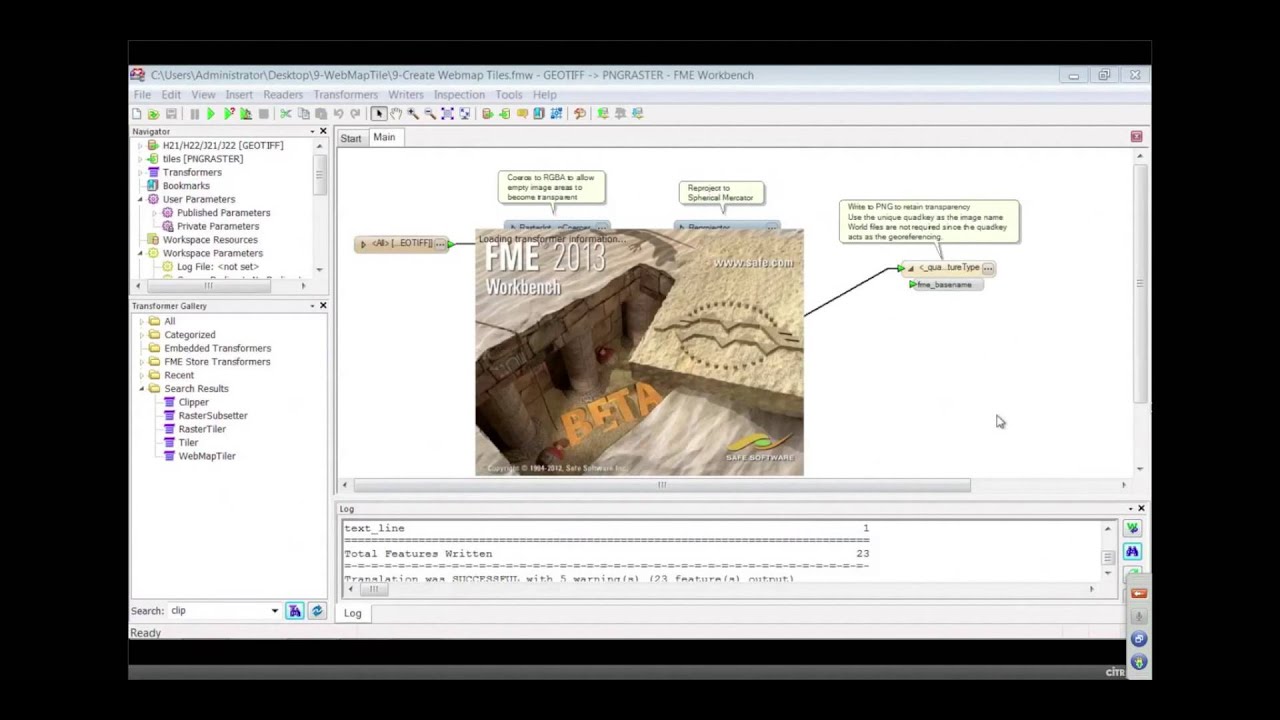Expand the H21/H22/J21/J22 [GEOTIFF] reader node

coord(140,146)
